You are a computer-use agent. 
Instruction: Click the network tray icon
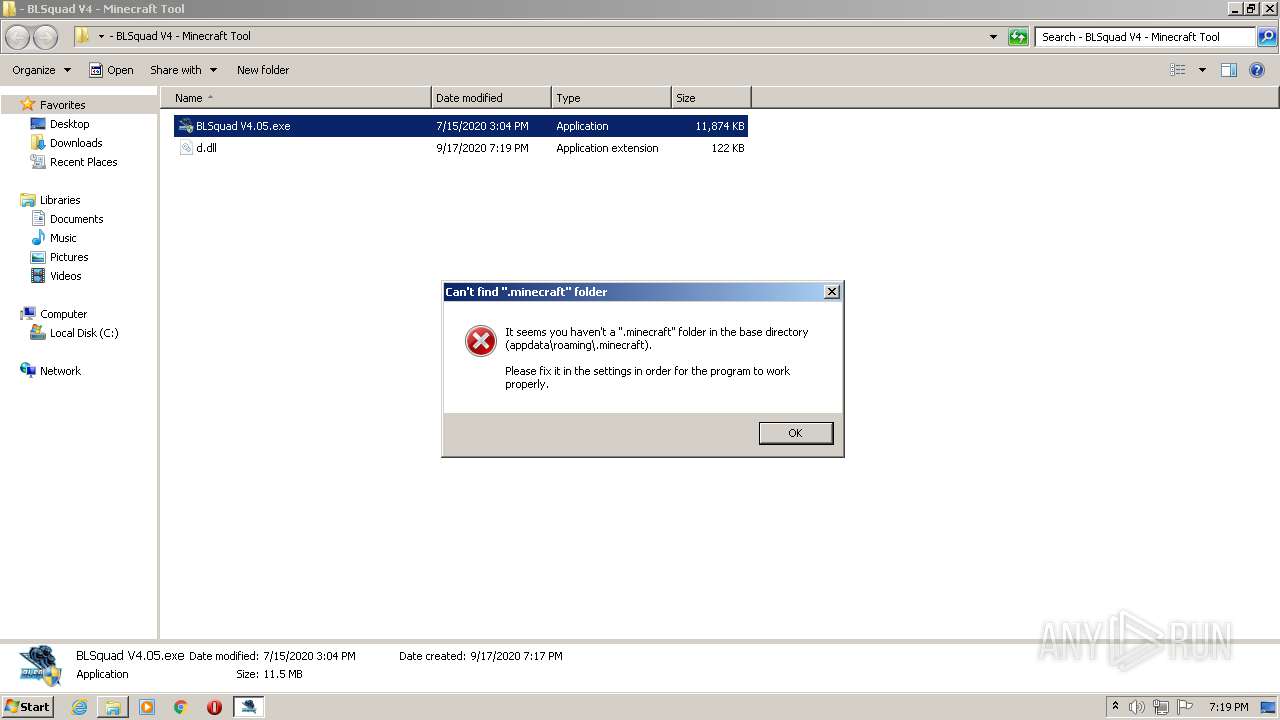tap(1161, 707)
